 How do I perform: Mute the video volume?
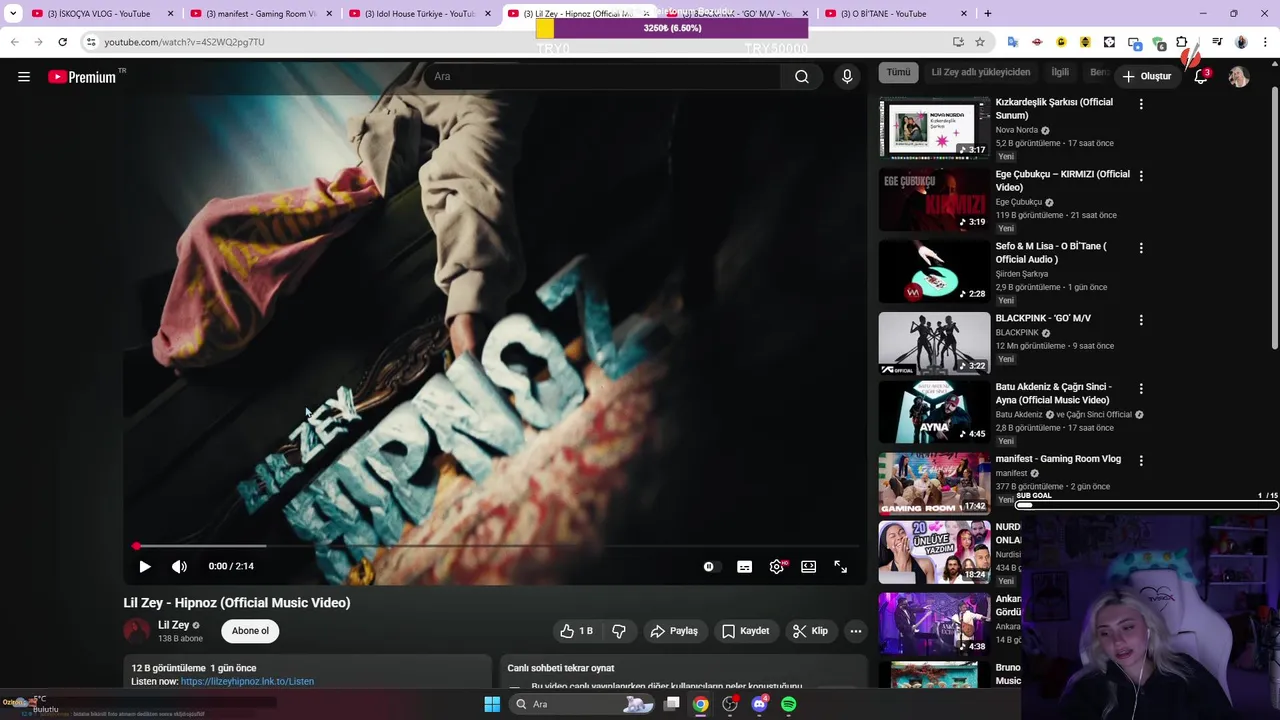click(x=179, y=566)
